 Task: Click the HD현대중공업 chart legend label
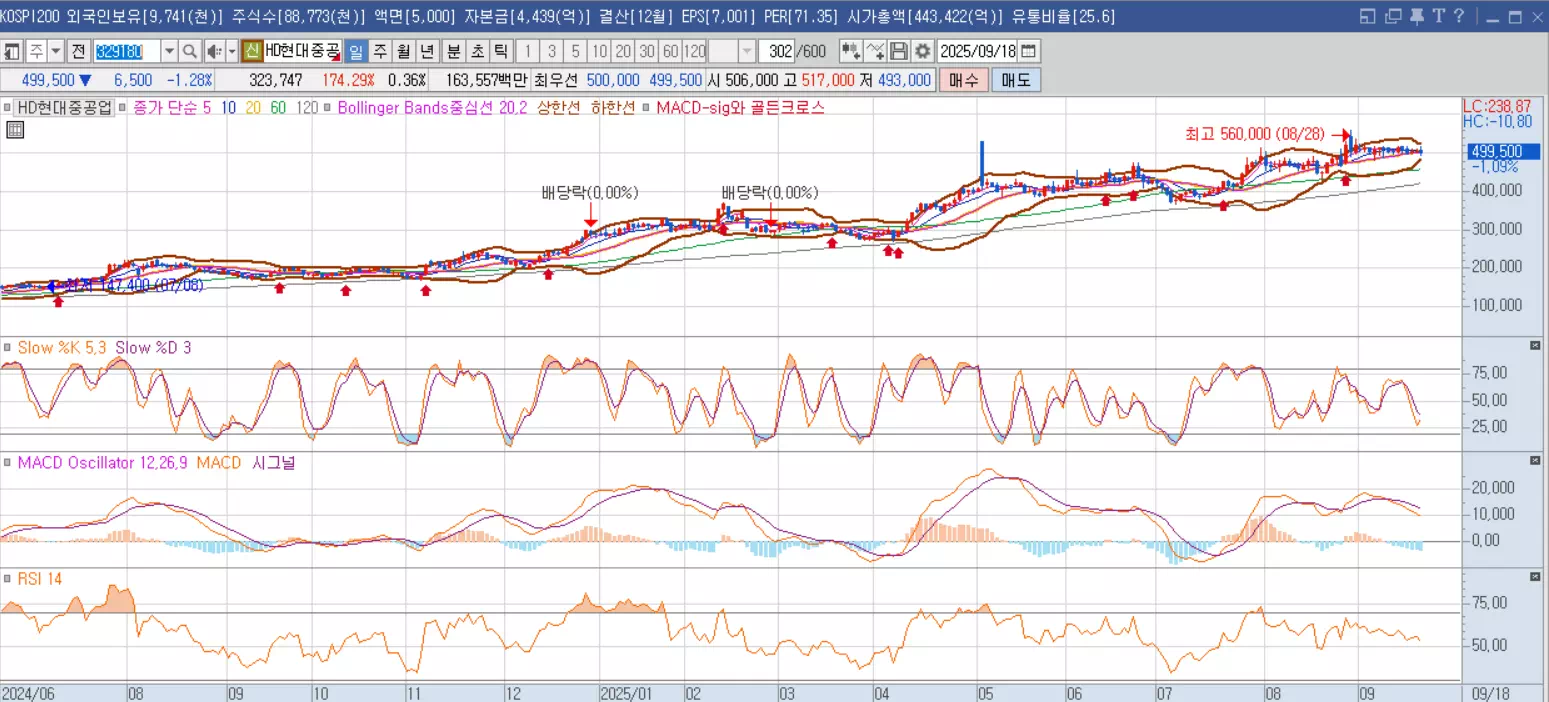64,107
